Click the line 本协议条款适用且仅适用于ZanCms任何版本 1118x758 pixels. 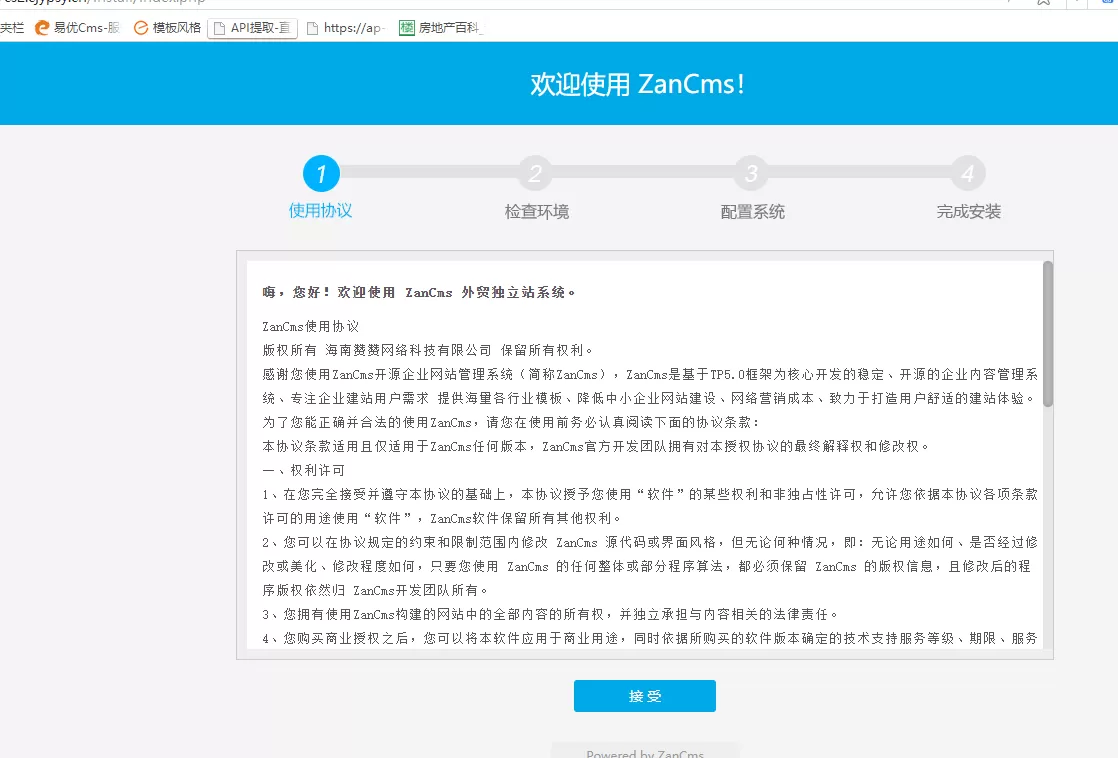pos(596,446)
